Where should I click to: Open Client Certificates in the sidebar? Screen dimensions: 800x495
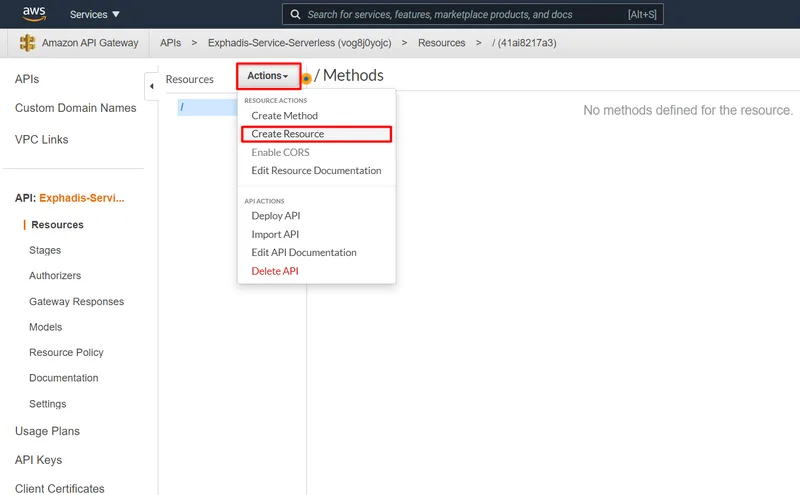pyautogui.click(x=60, y=488)
